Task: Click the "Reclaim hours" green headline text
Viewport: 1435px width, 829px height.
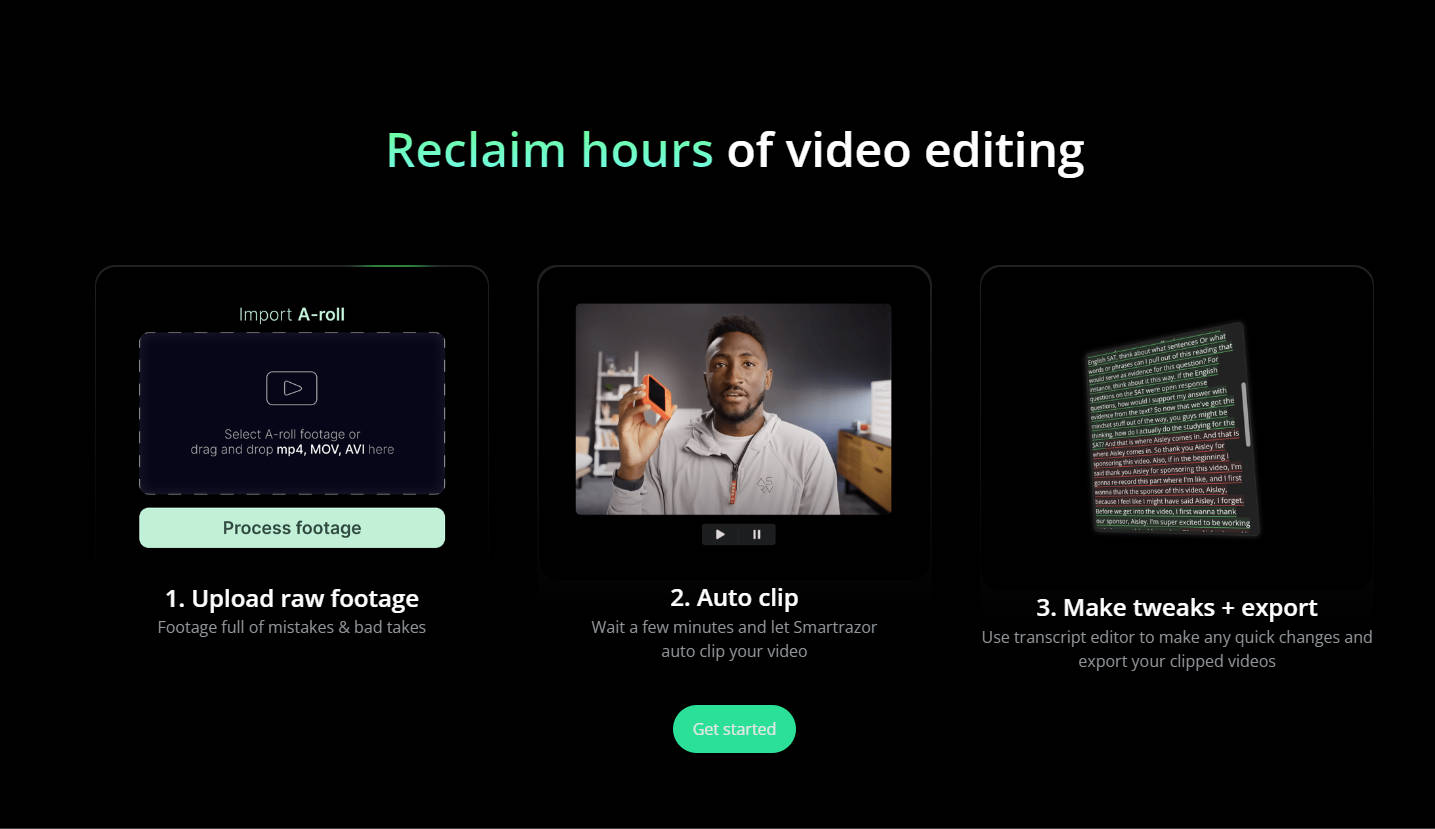Action: [549, 150]
